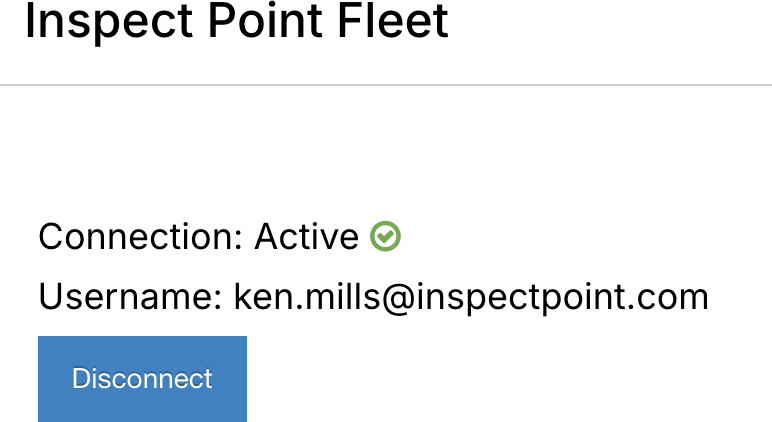The height and width of the screenshot is (422, 772).
Task: Click the ken.mills portion of the username
Action: click(307, 297)
